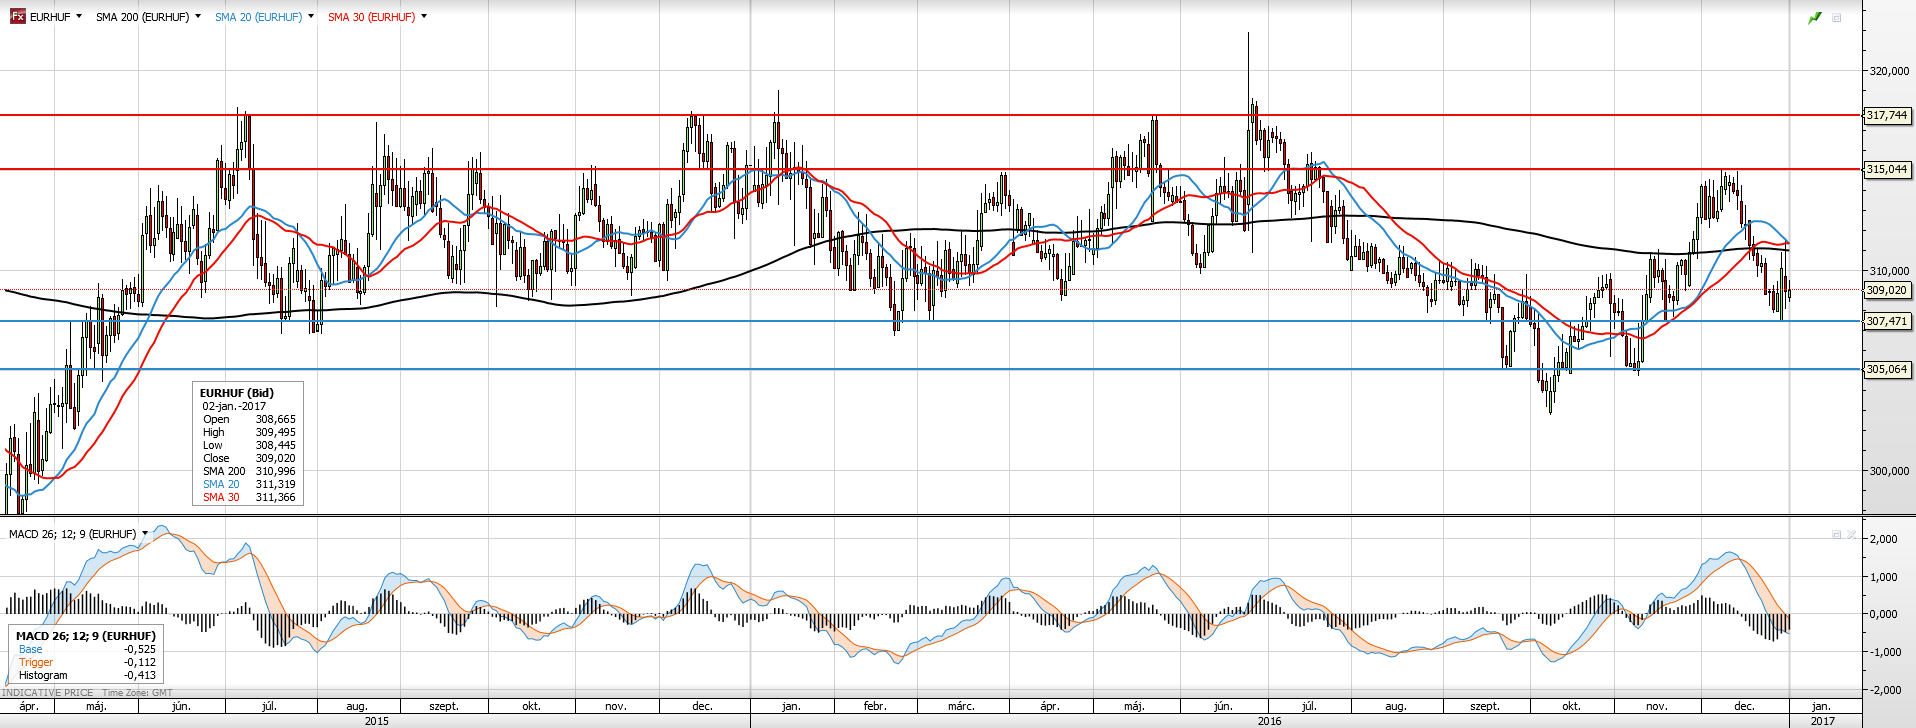Image resolution: width=1916 pixels, height=728 pixels.
Task: Click the 2017 year label
Action: (x=1823, y=721)
